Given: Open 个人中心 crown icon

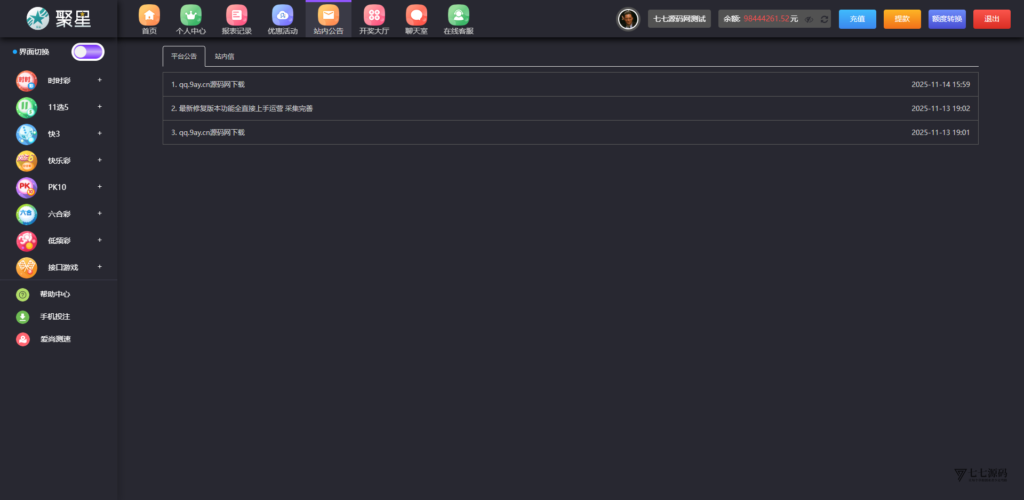Looking at the screenshot, I should click(191, 15).
